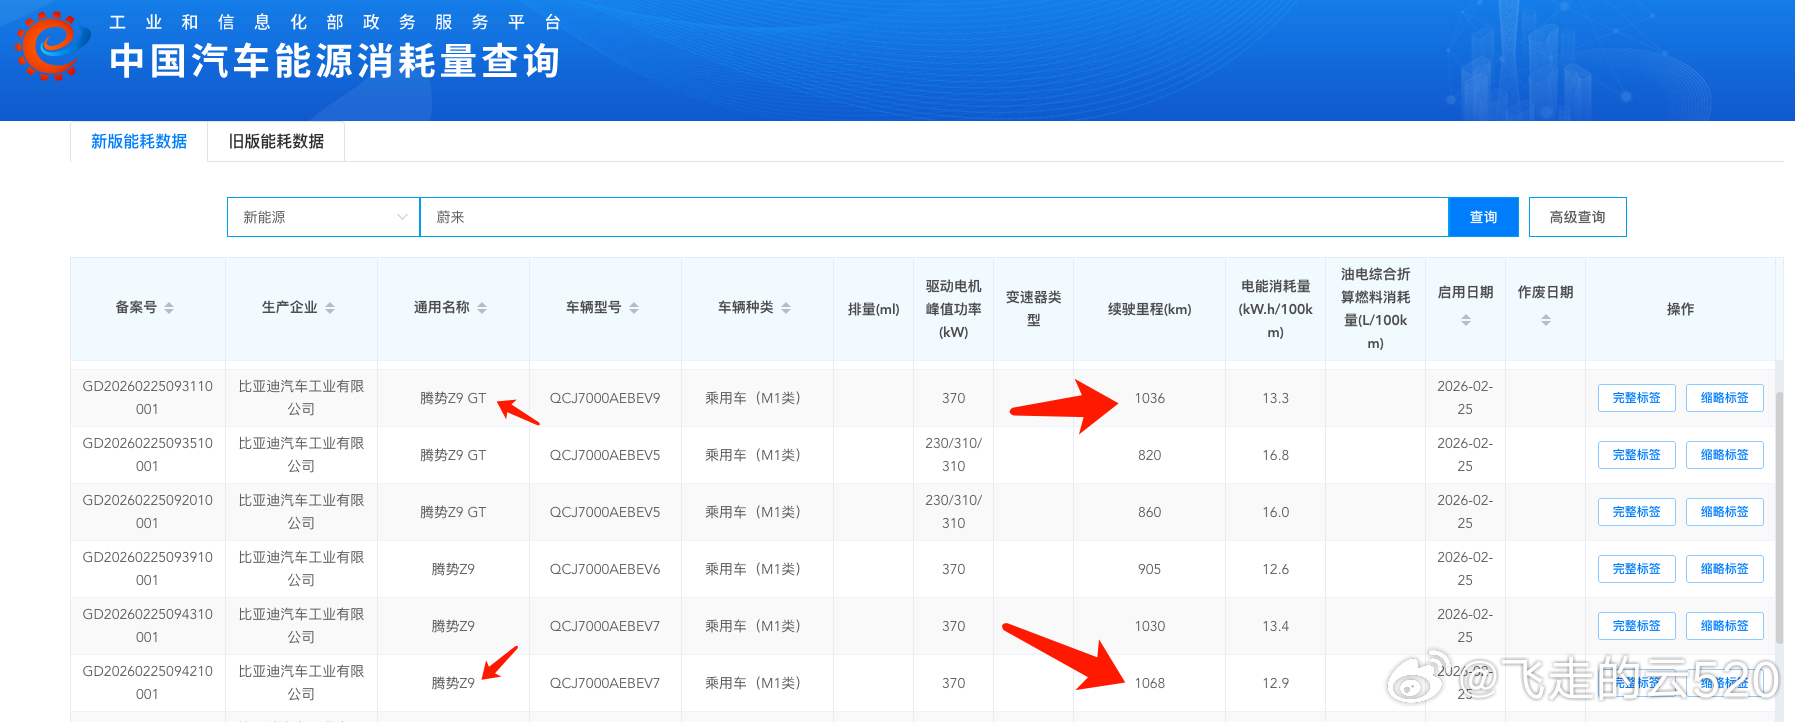Click the 排量(ml) column header
This screenshot has height=722, width=1795.
[x=873, y=309]
